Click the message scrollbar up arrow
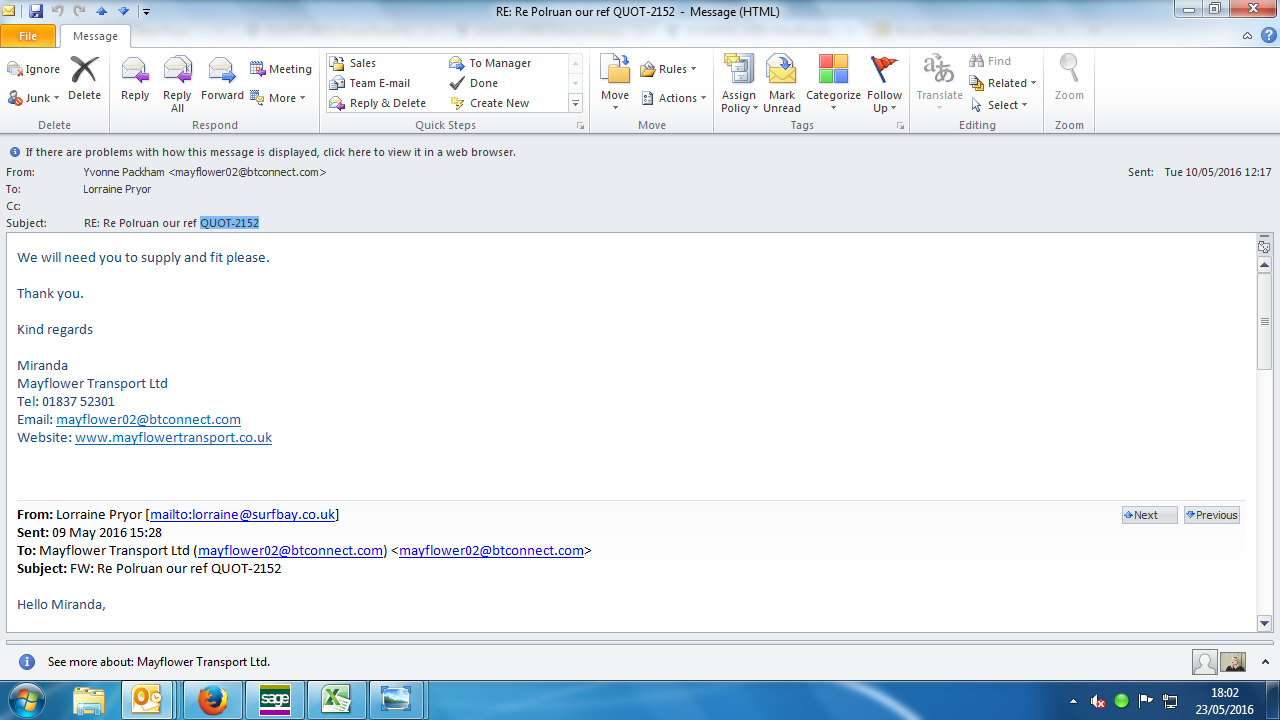Image resolution: width=1280 pixels, height=720 pixels. tap(1264, 265)
